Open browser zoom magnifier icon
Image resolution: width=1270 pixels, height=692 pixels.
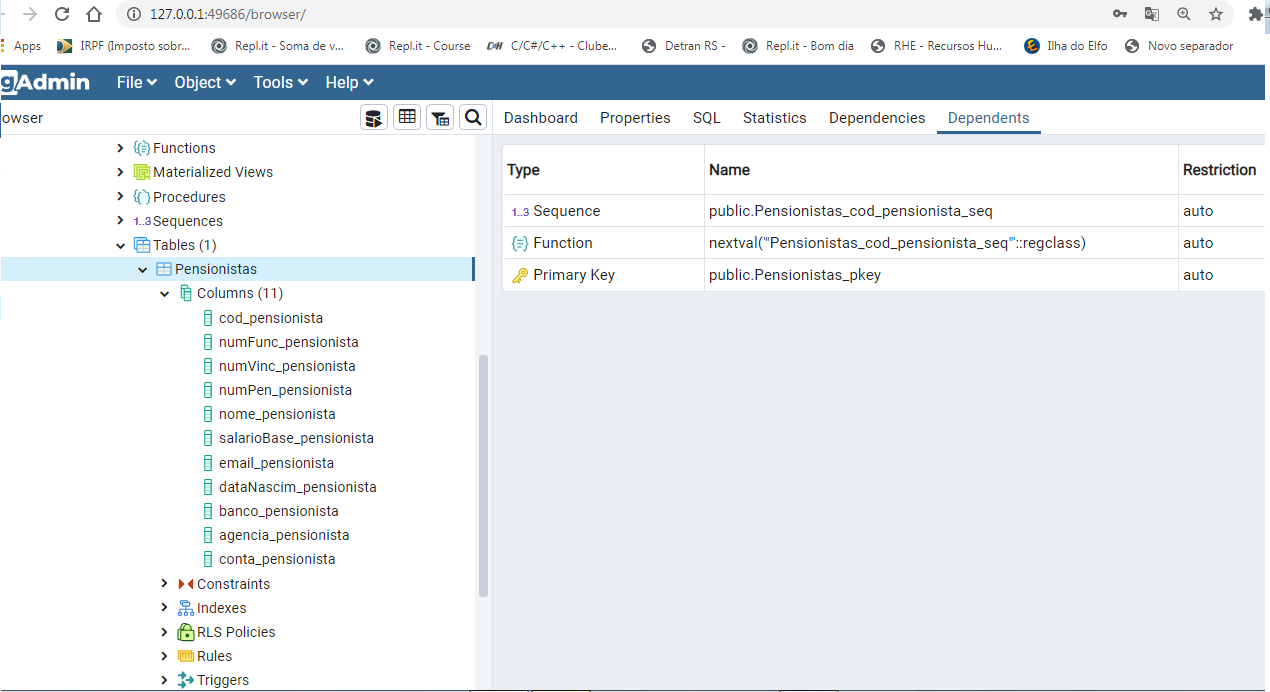1184,14
